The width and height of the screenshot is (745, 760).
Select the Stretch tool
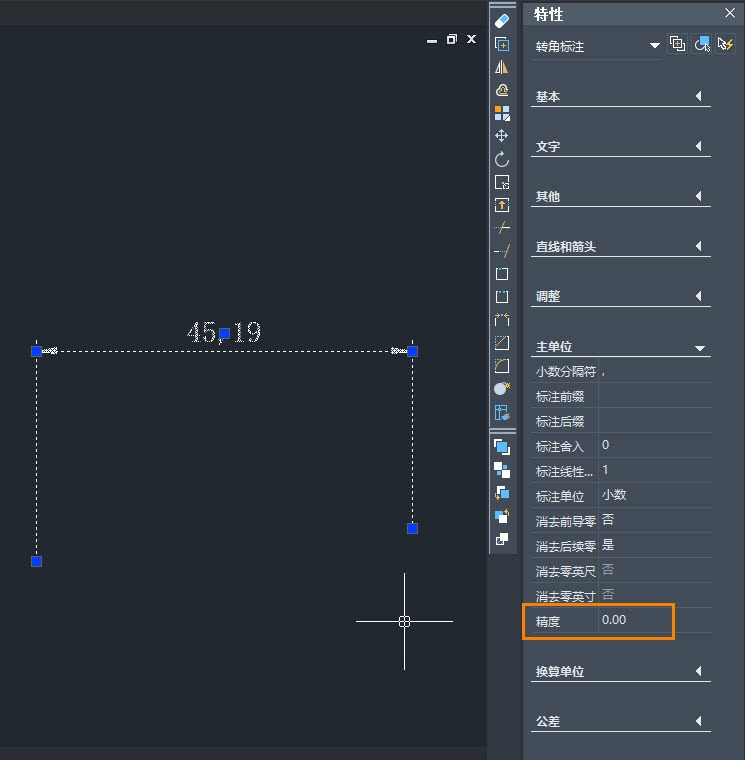502,206
